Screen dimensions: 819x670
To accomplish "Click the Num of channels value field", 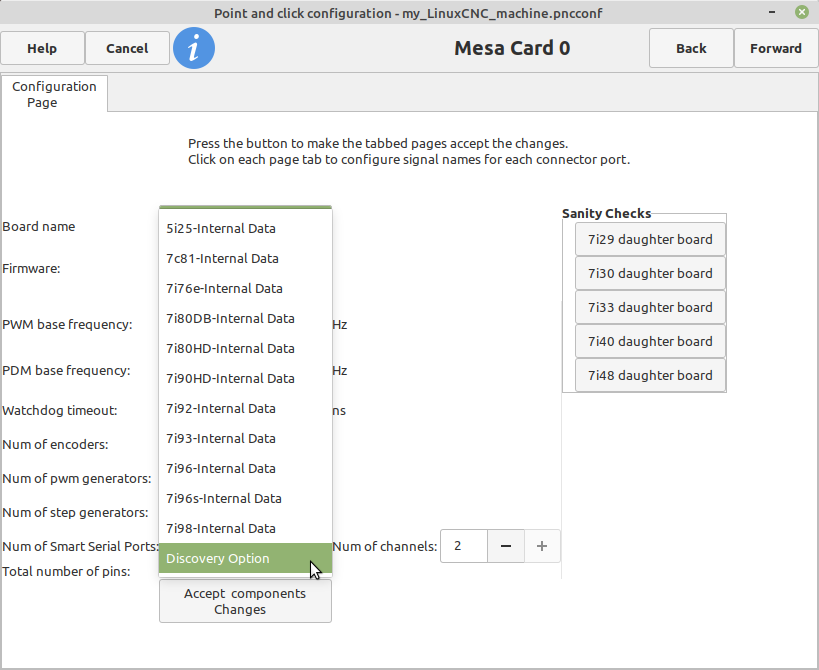I will pyautogui.click(x=464, y=546).
